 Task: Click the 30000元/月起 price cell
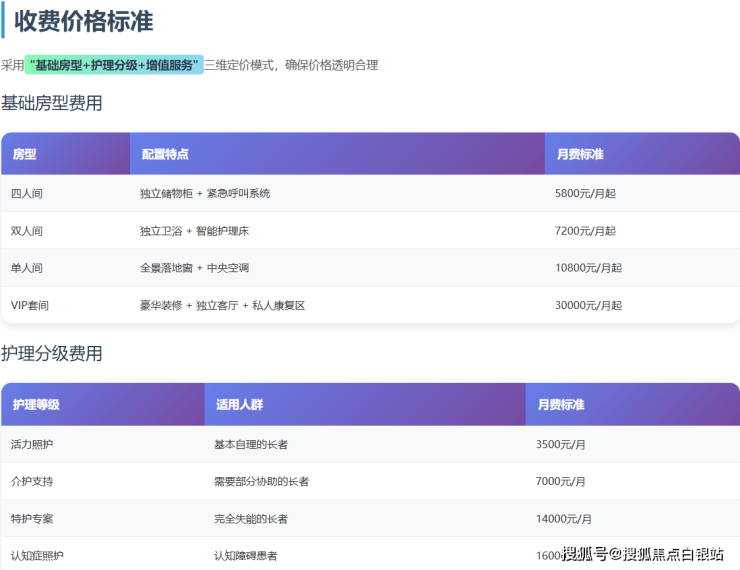click(x=588, y=305)
